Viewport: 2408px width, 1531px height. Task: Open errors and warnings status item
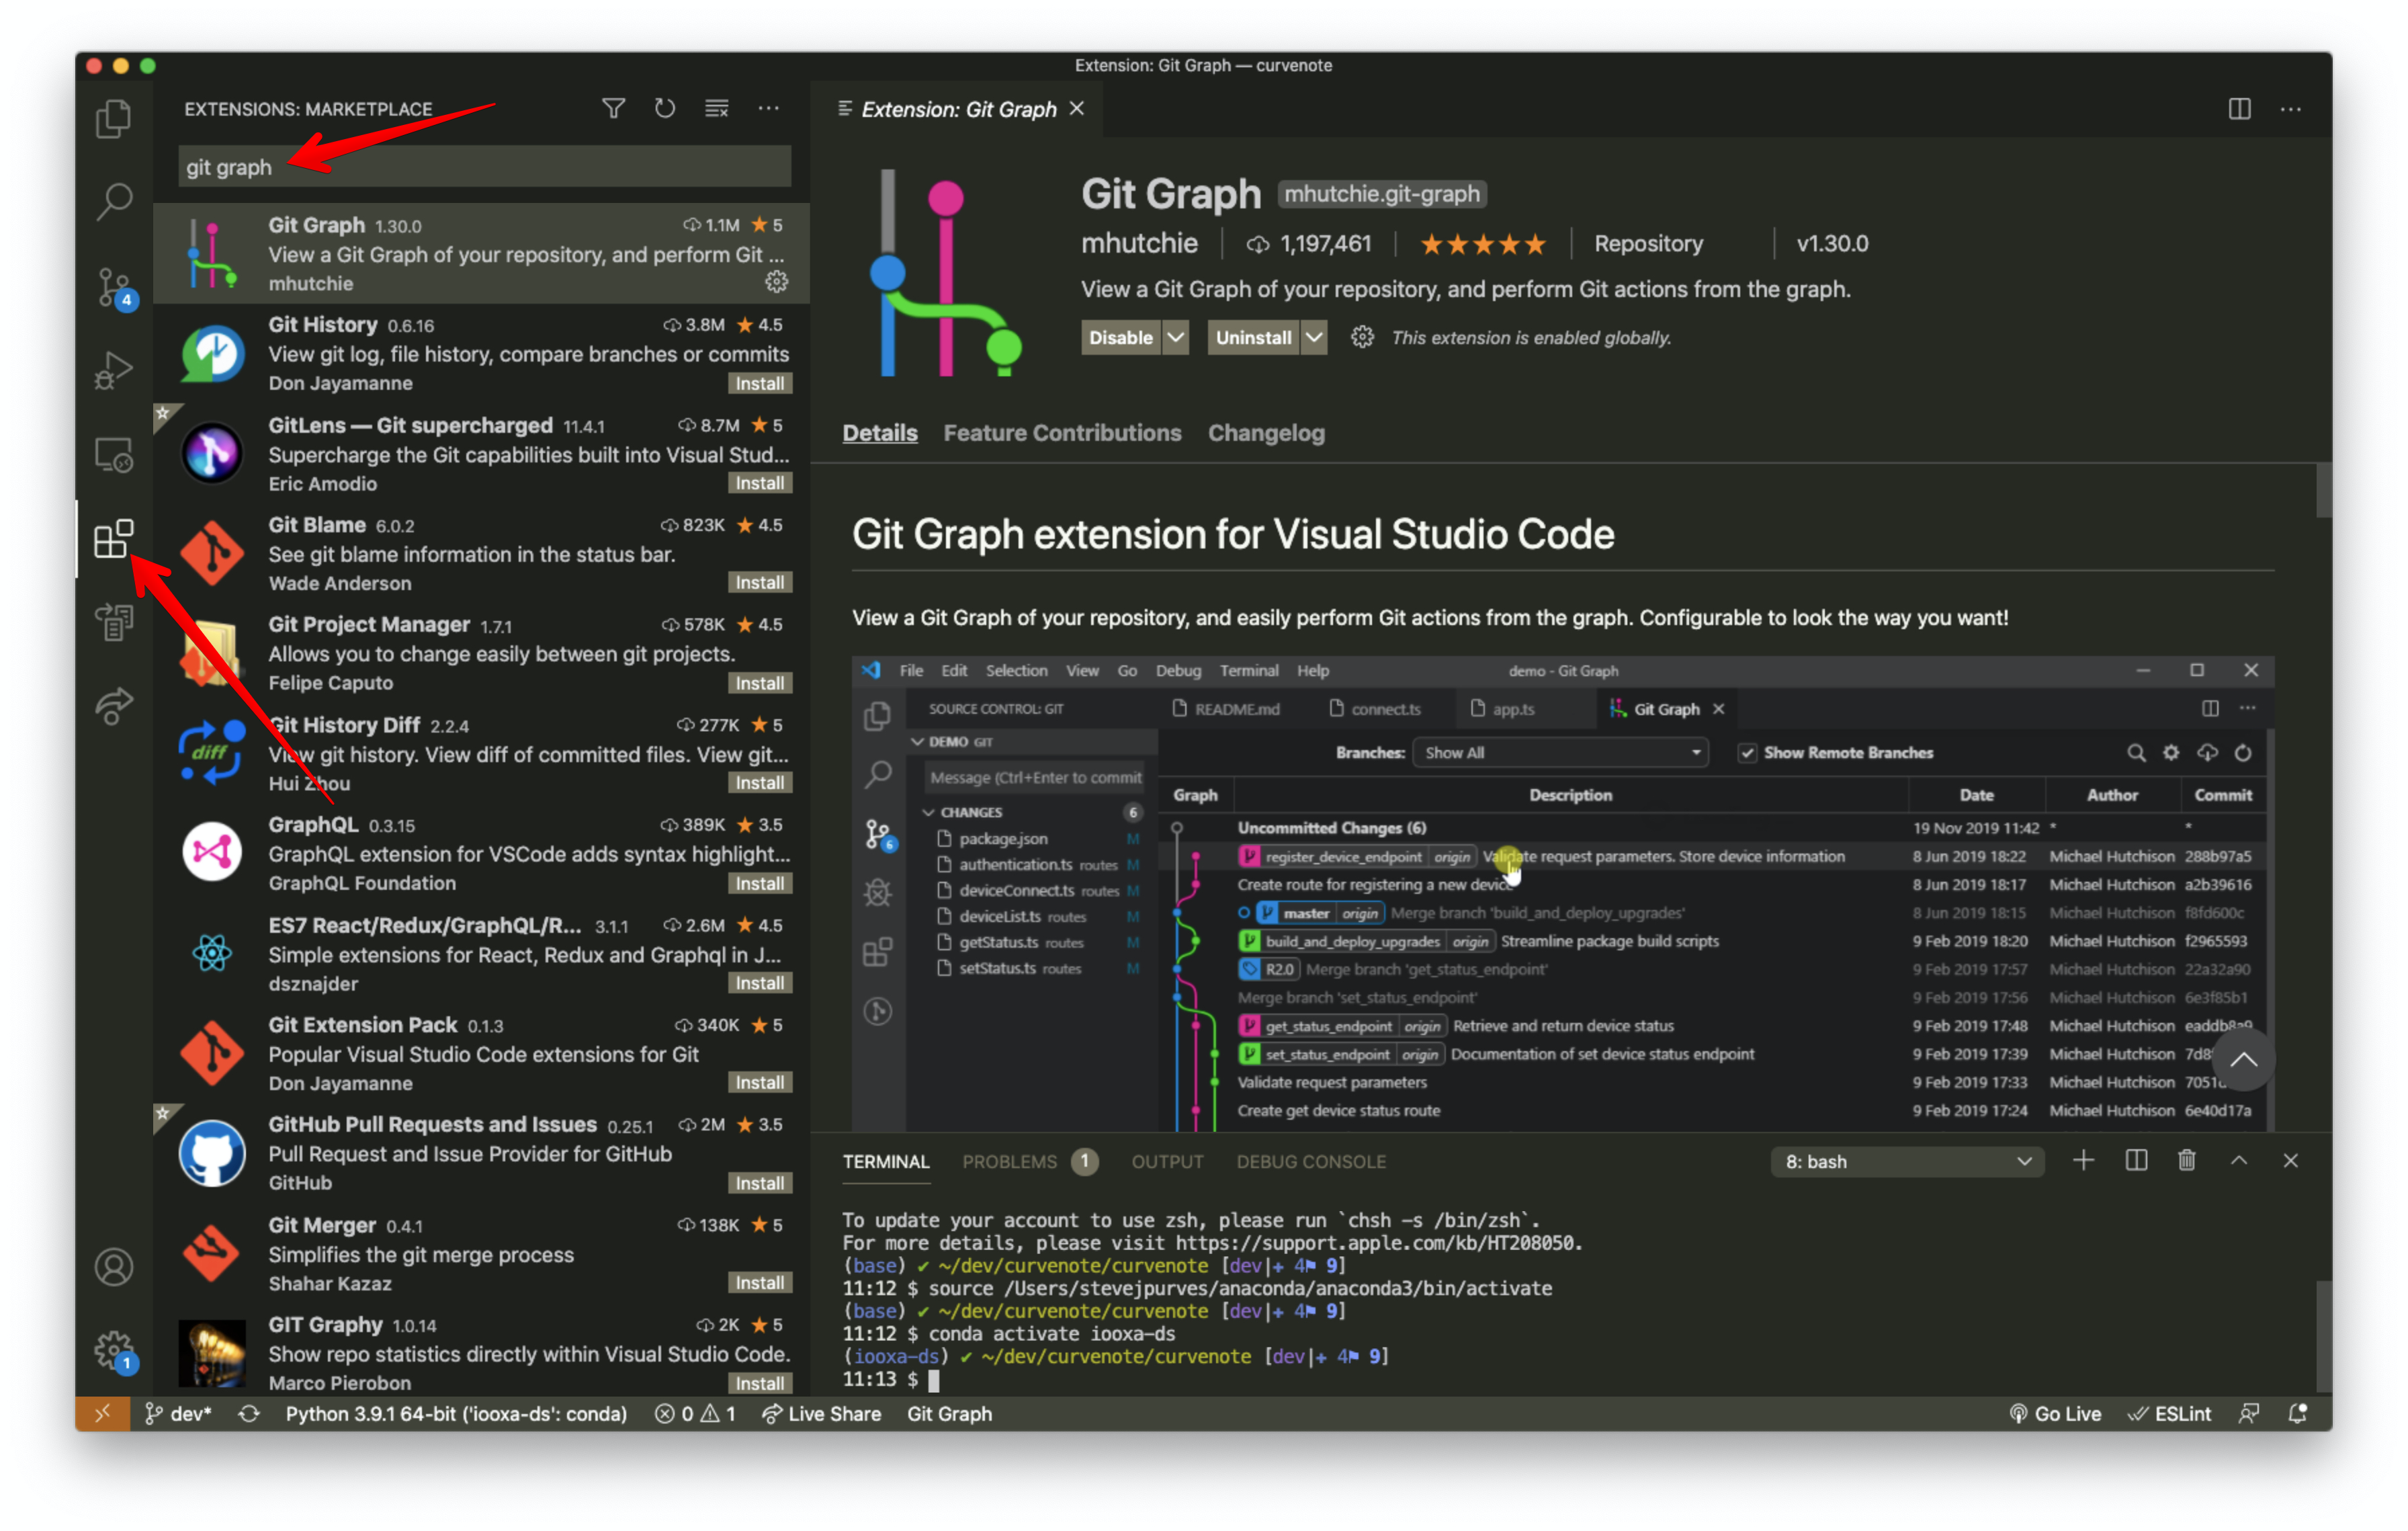(695, 1413)
